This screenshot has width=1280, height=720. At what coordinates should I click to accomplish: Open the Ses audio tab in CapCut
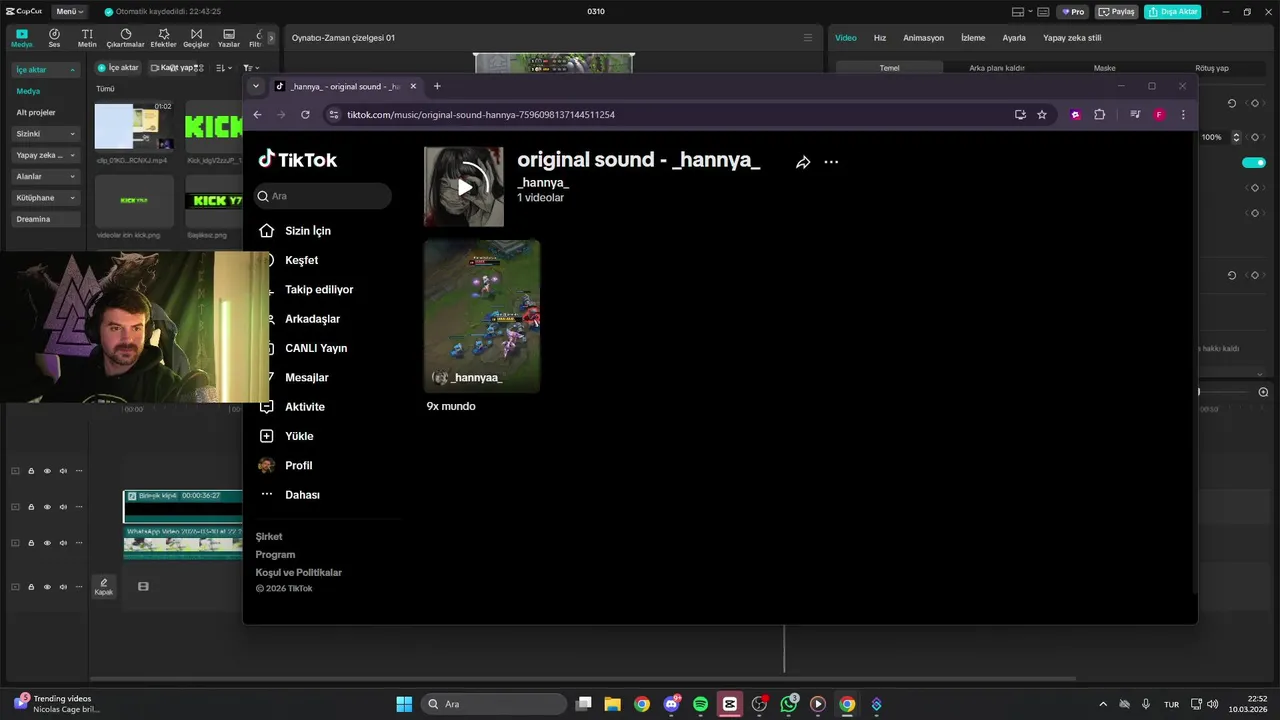pyautogui.click(x=54, y=38)
